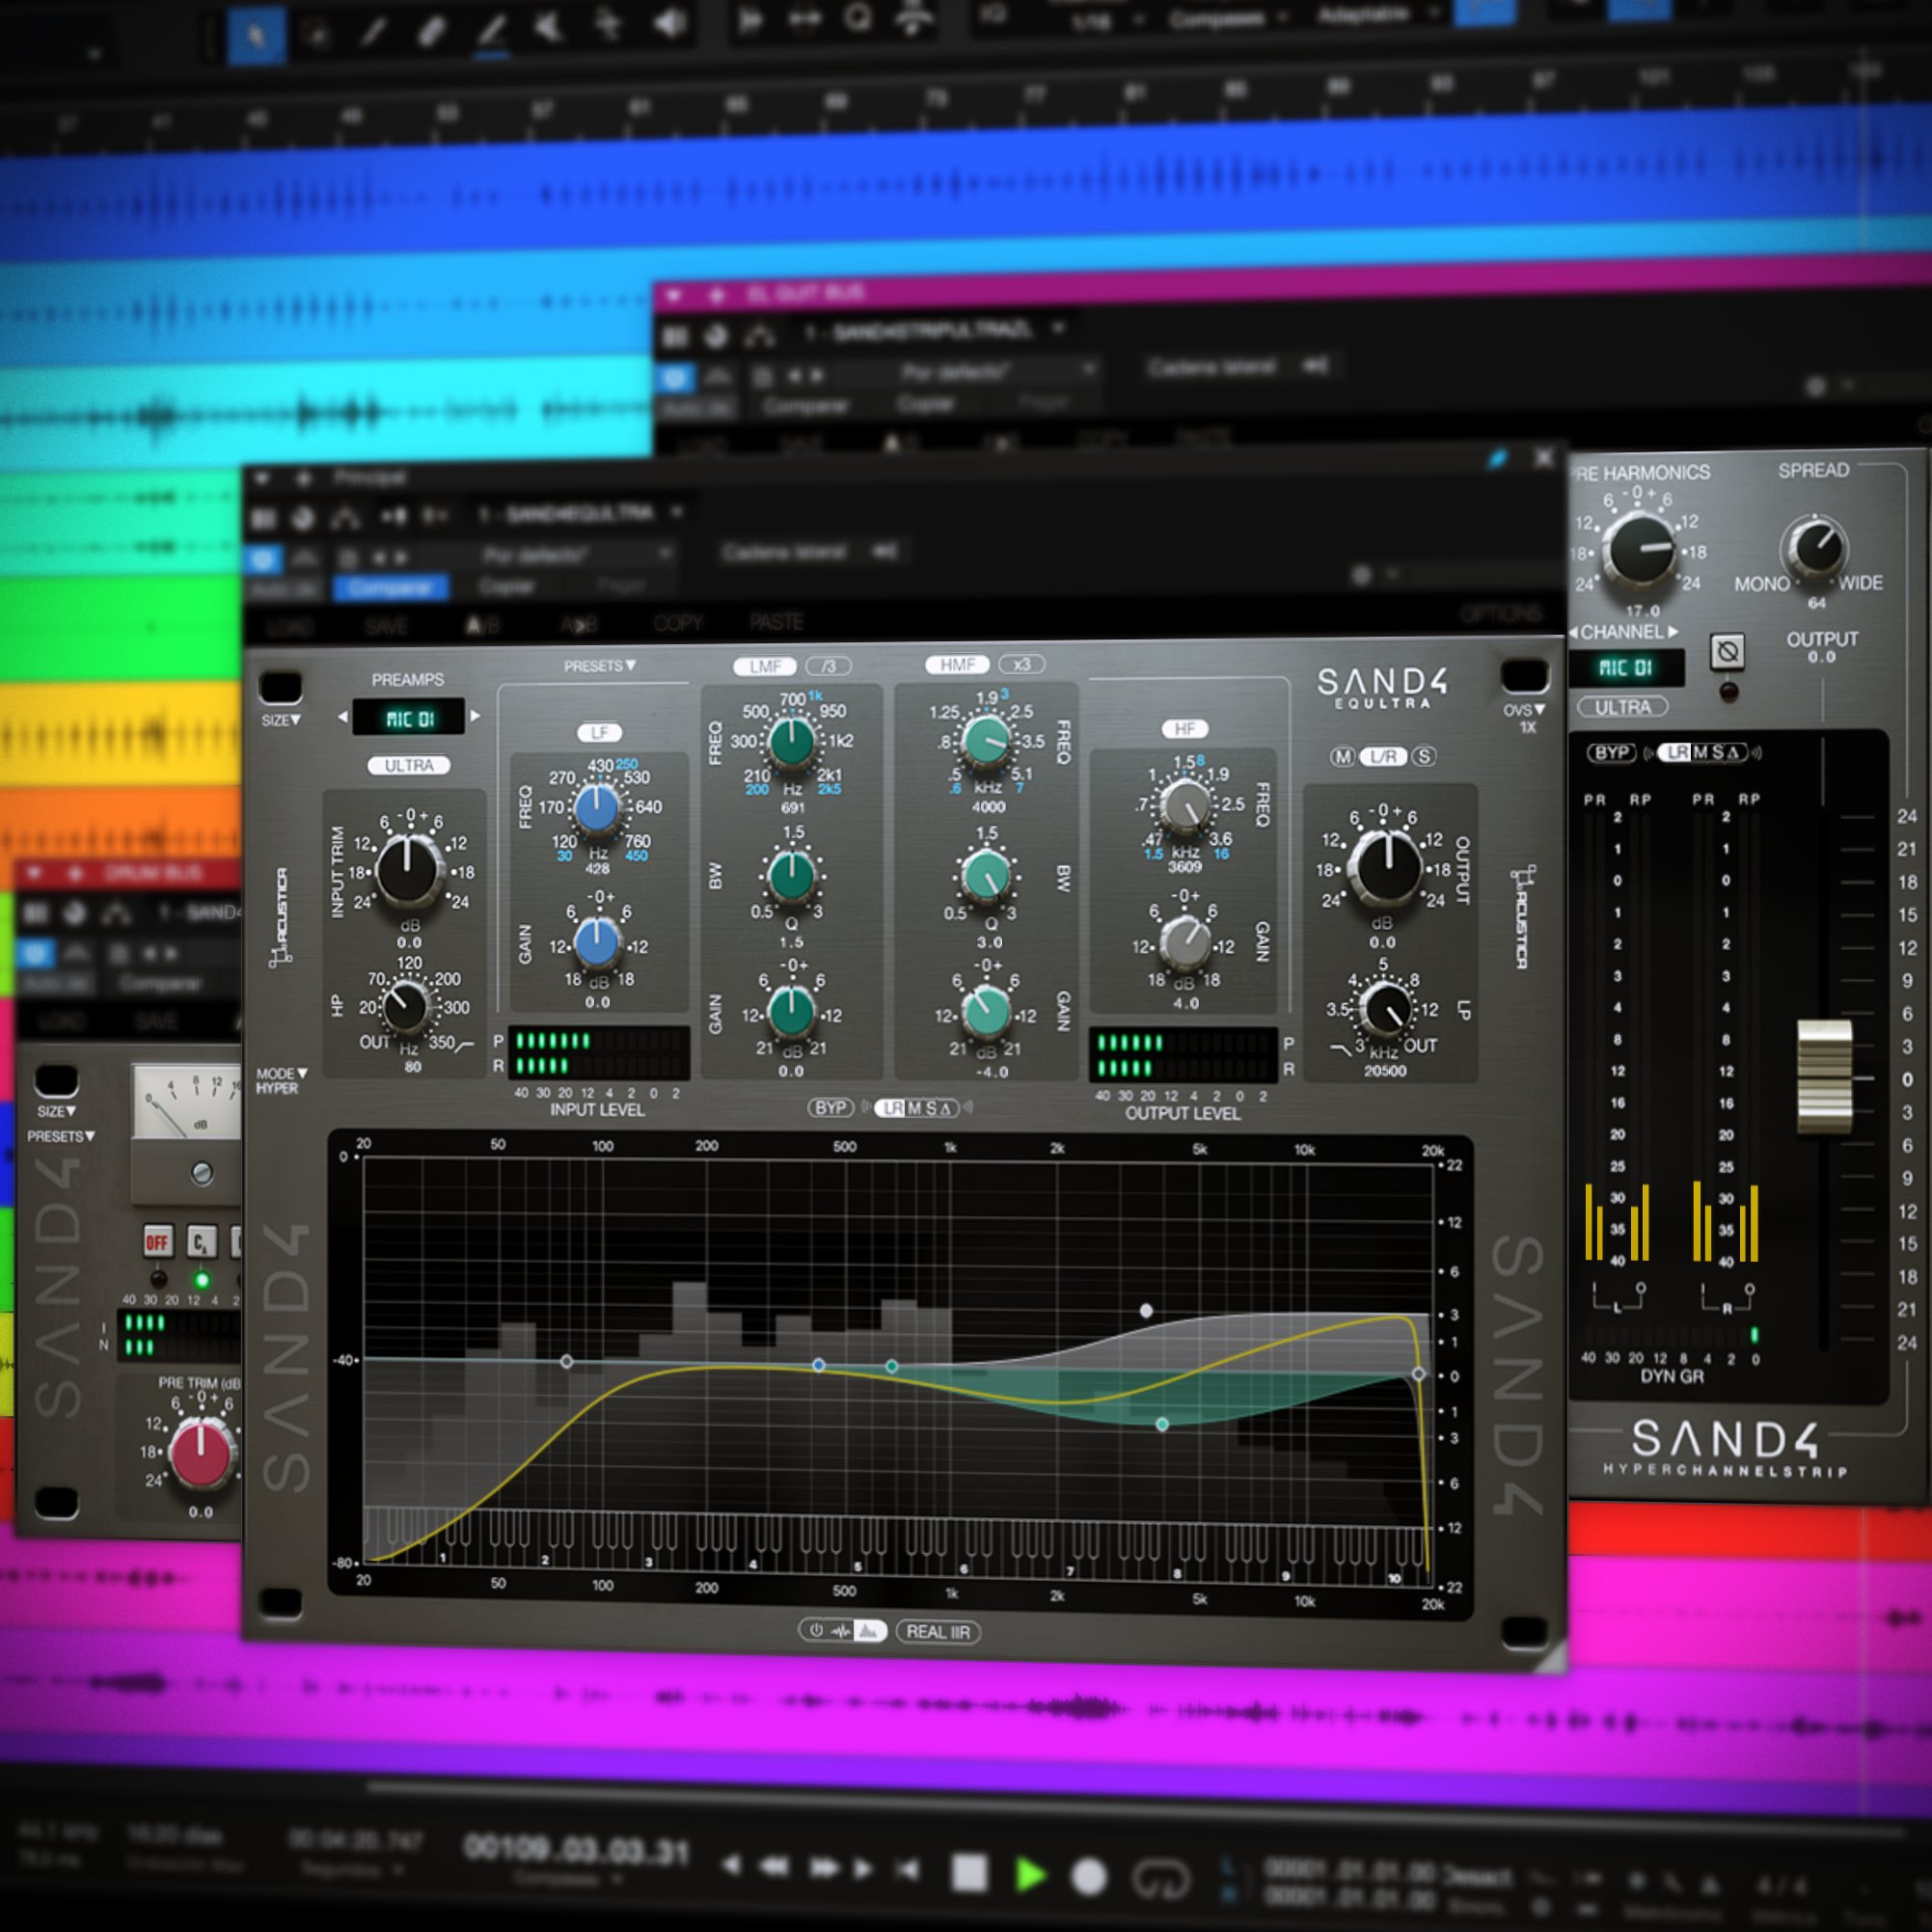This screenshot has height=1932, width=1932.
Task: Click the spectrum analyzer icon below EQ graph
Action: (868, 1631)
